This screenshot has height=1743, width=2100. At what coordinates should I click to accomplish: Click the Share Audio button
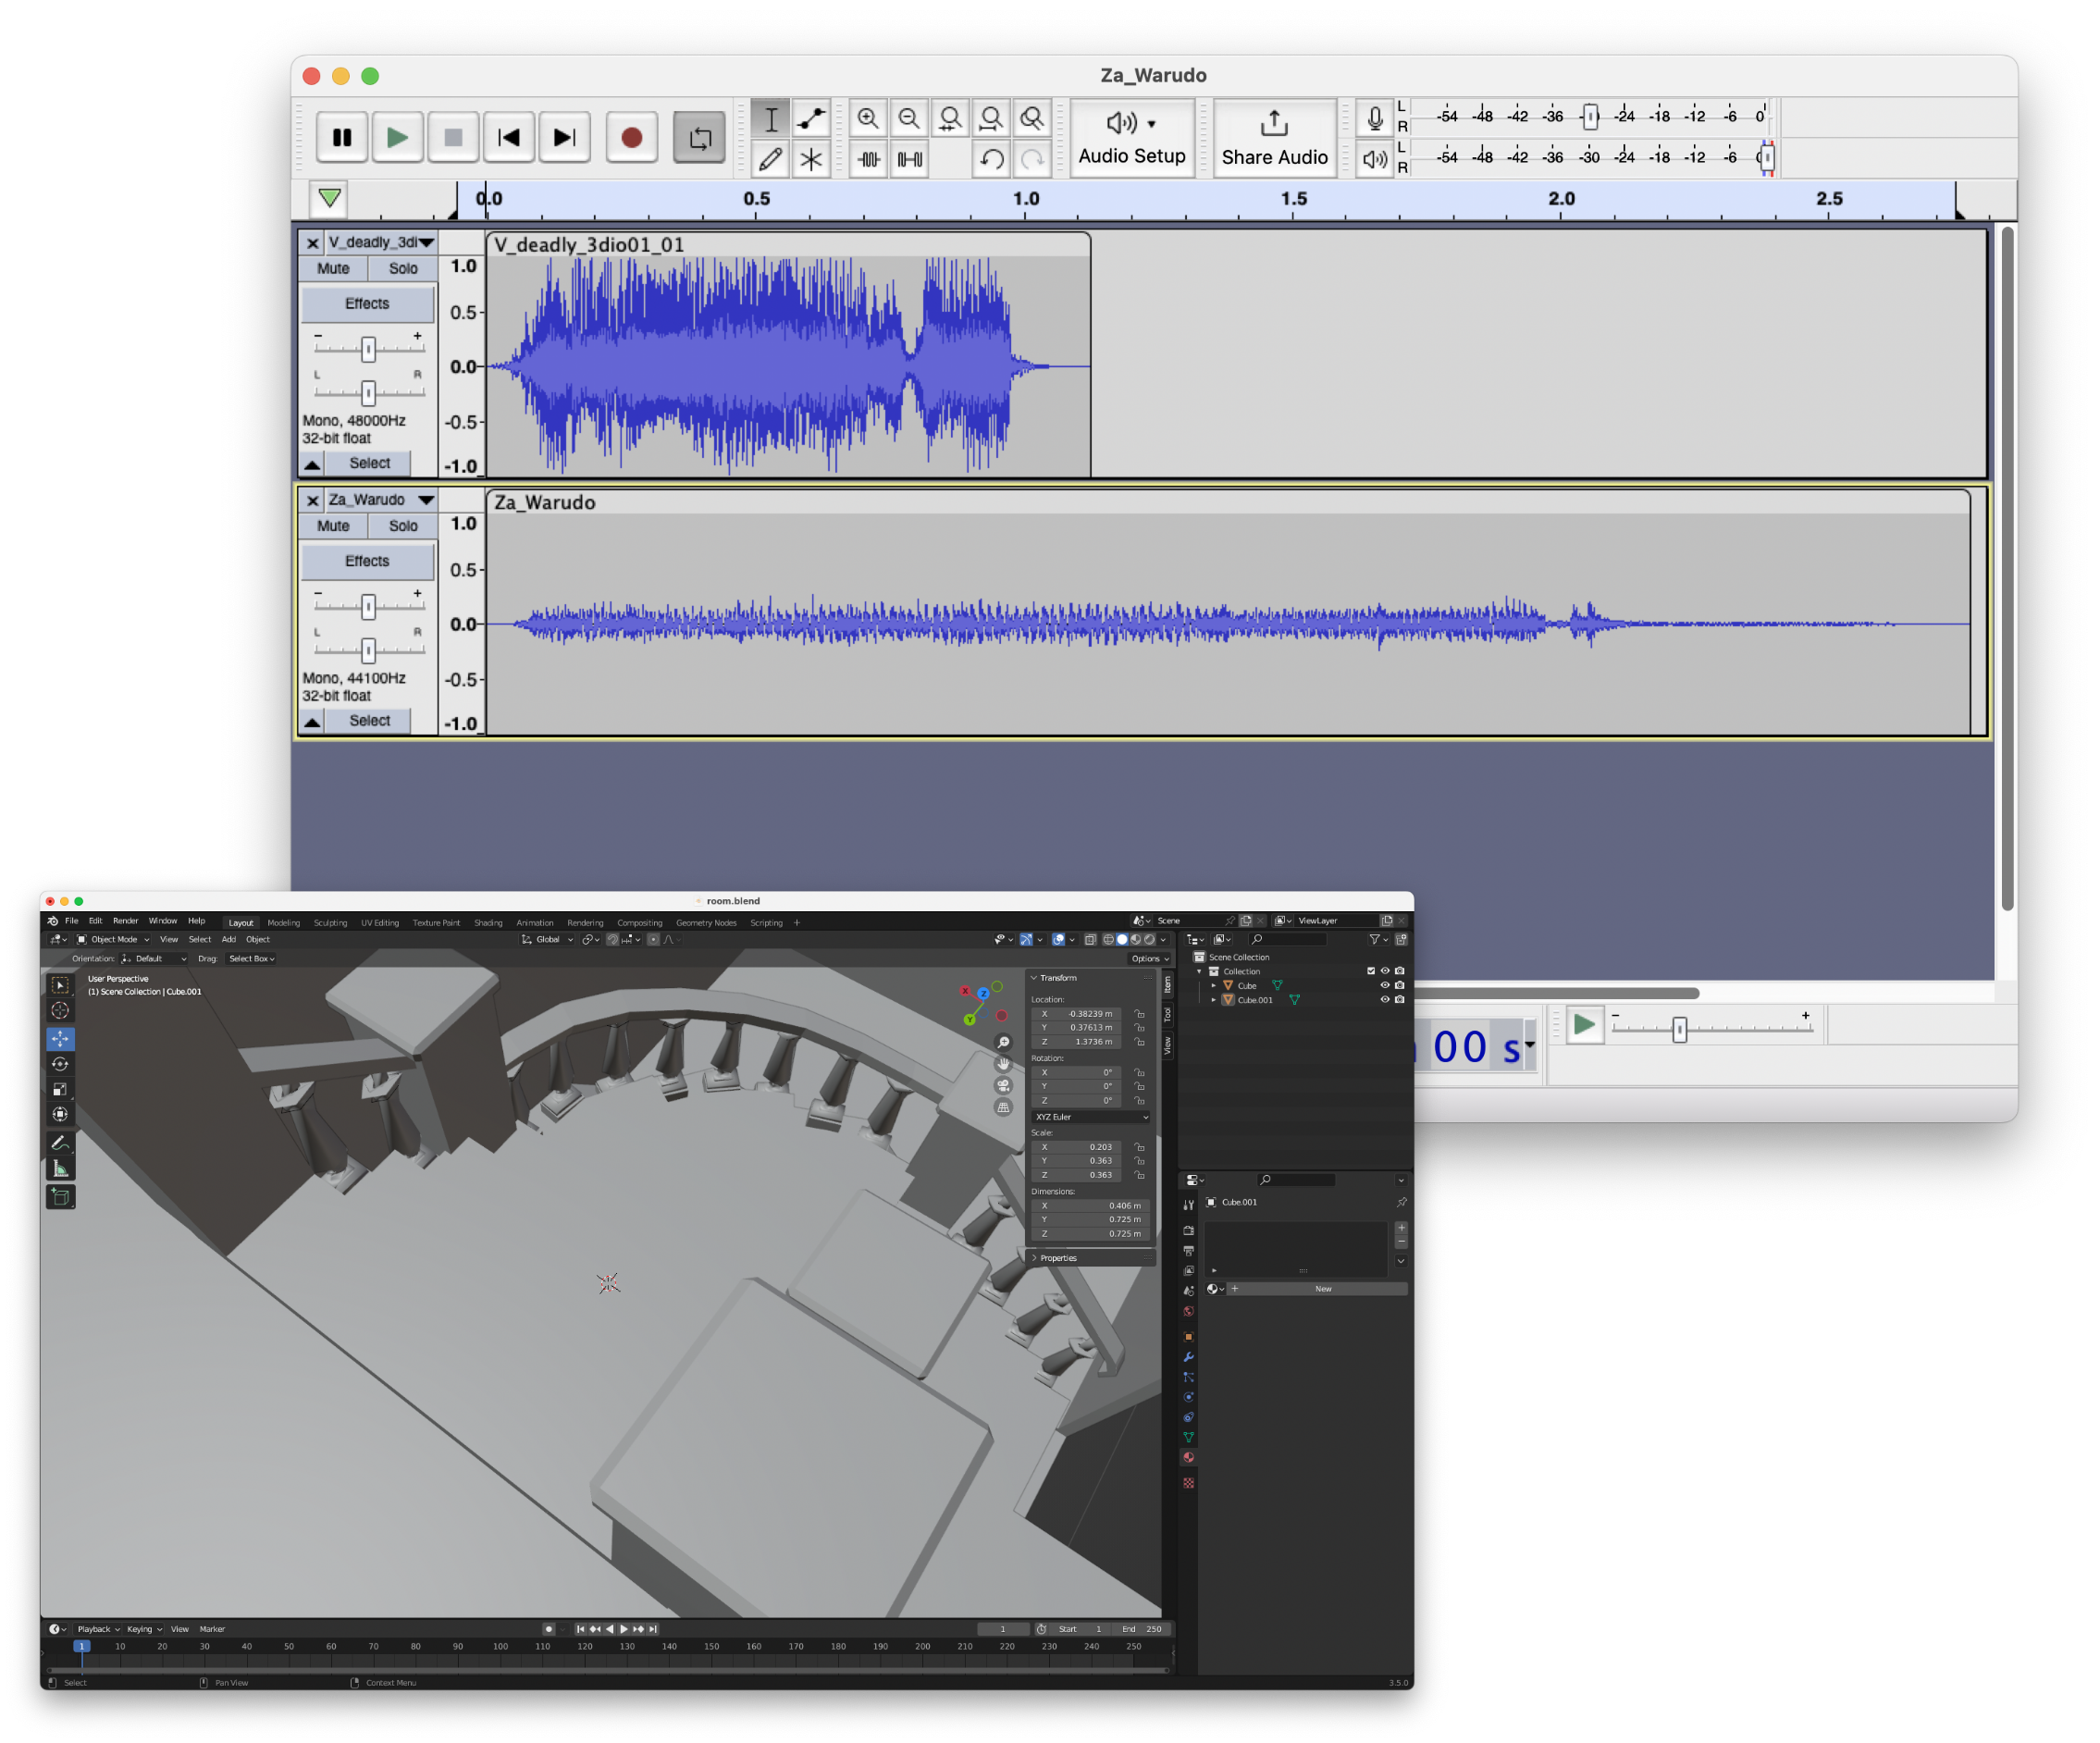coord(1274,138)
